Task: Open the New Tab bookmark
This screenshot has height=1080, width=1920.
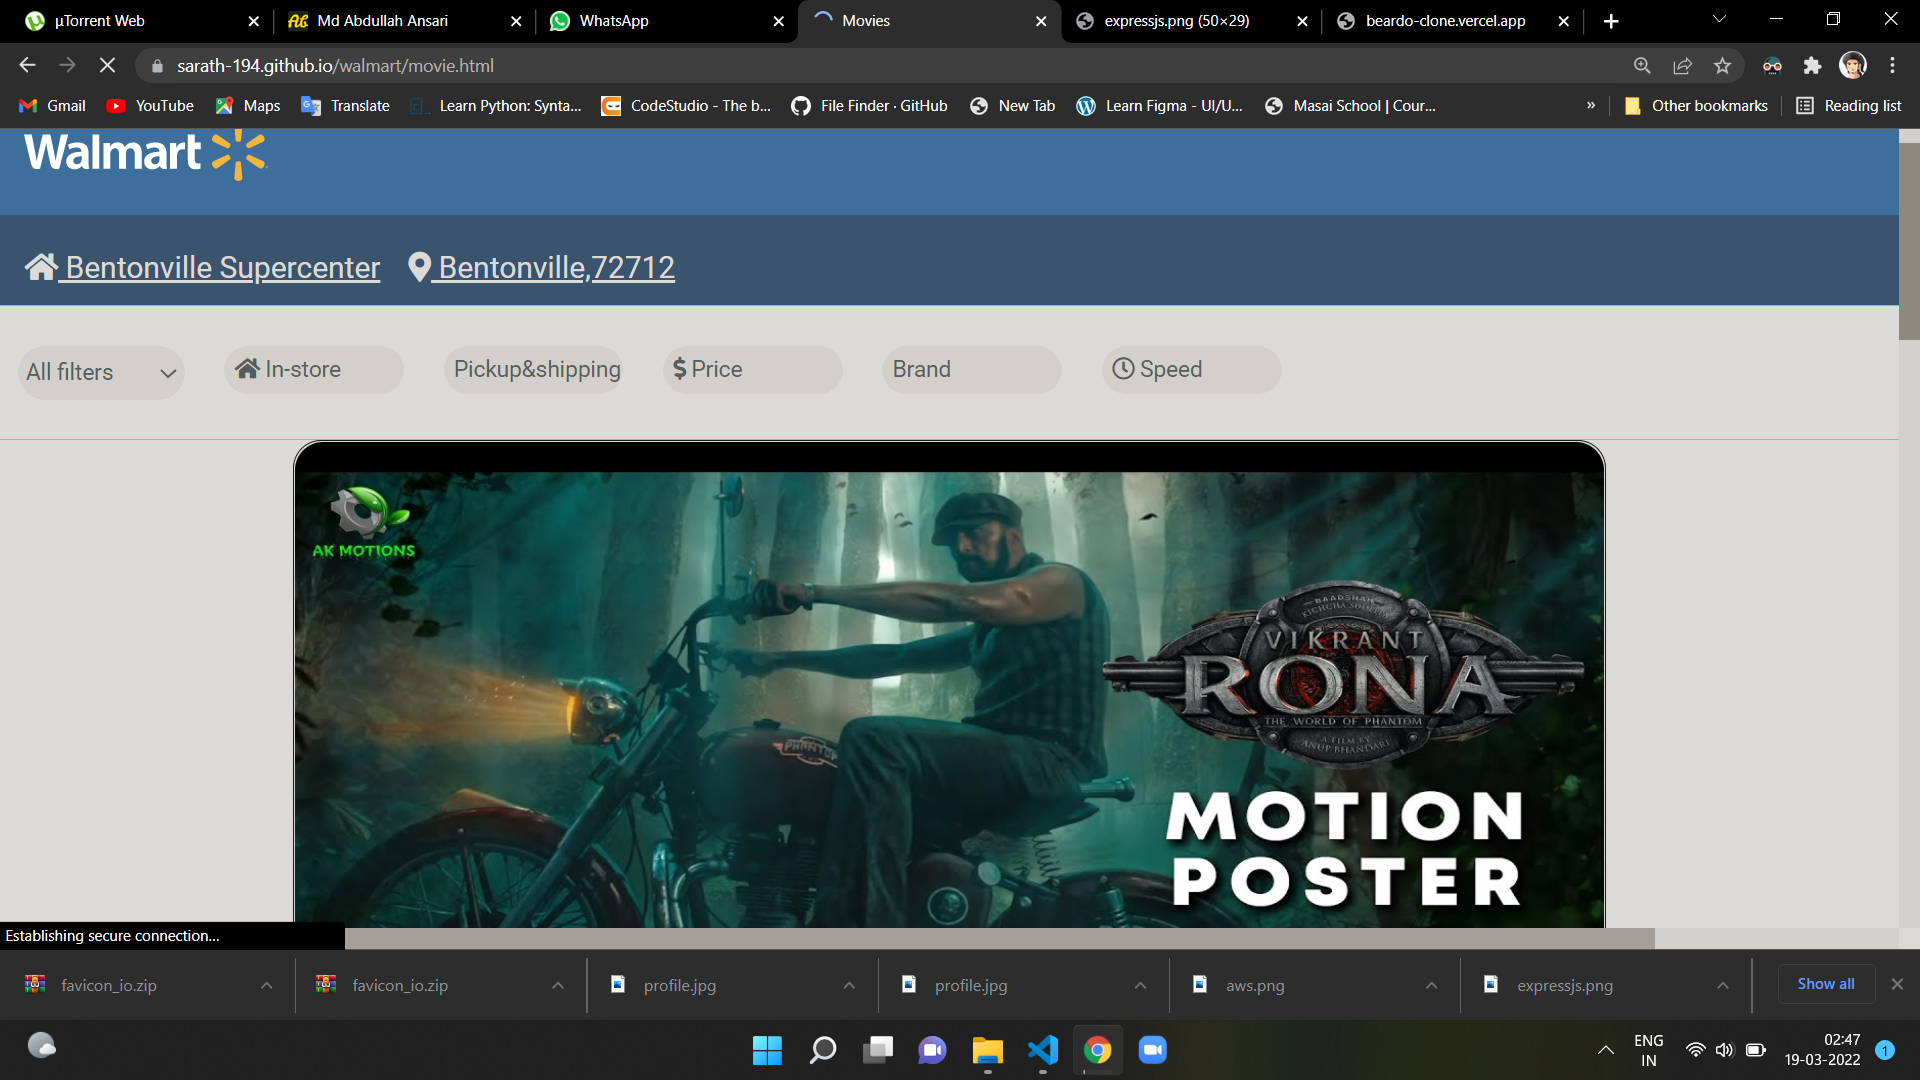Action: point(1012,106)
